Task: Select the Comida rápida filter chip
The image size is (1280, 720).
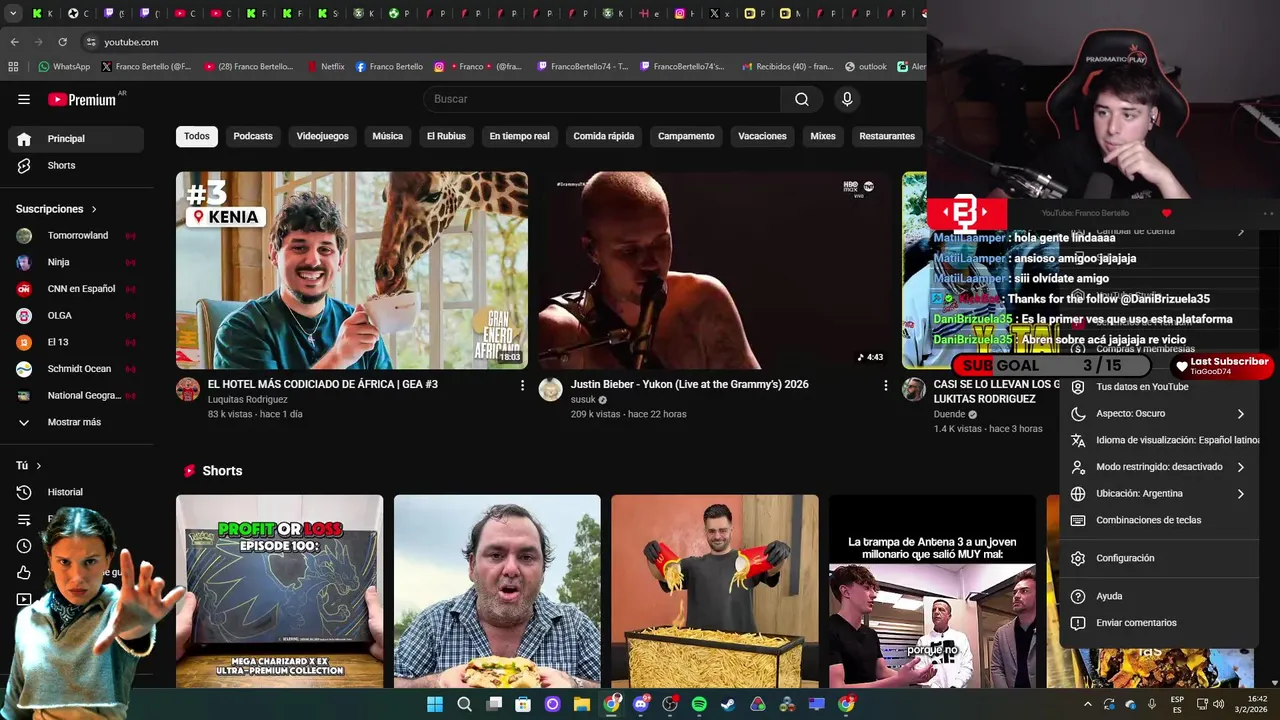Action: coord(604,136)
